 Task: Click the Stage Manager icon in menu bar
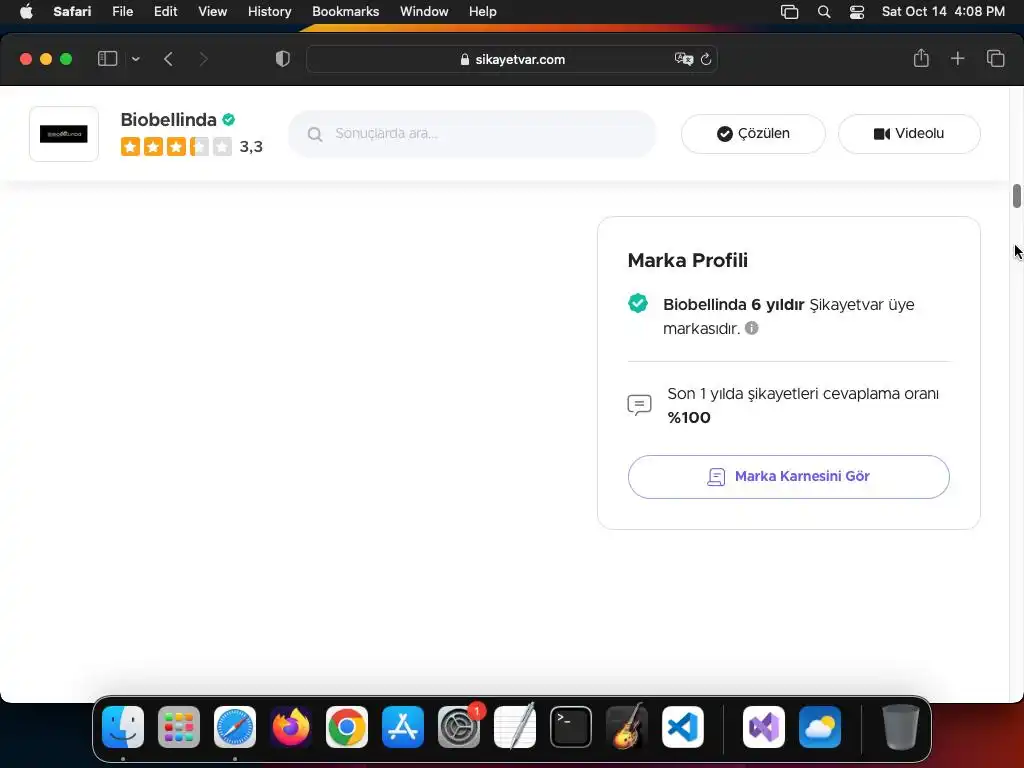click(789, 12)
